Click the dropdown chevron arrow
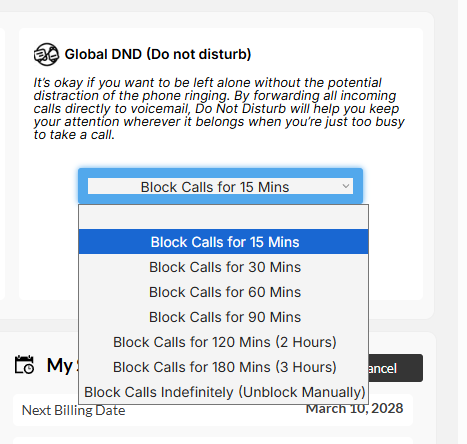The height and width of the screenshot is (444, 467). click(346, 186)
